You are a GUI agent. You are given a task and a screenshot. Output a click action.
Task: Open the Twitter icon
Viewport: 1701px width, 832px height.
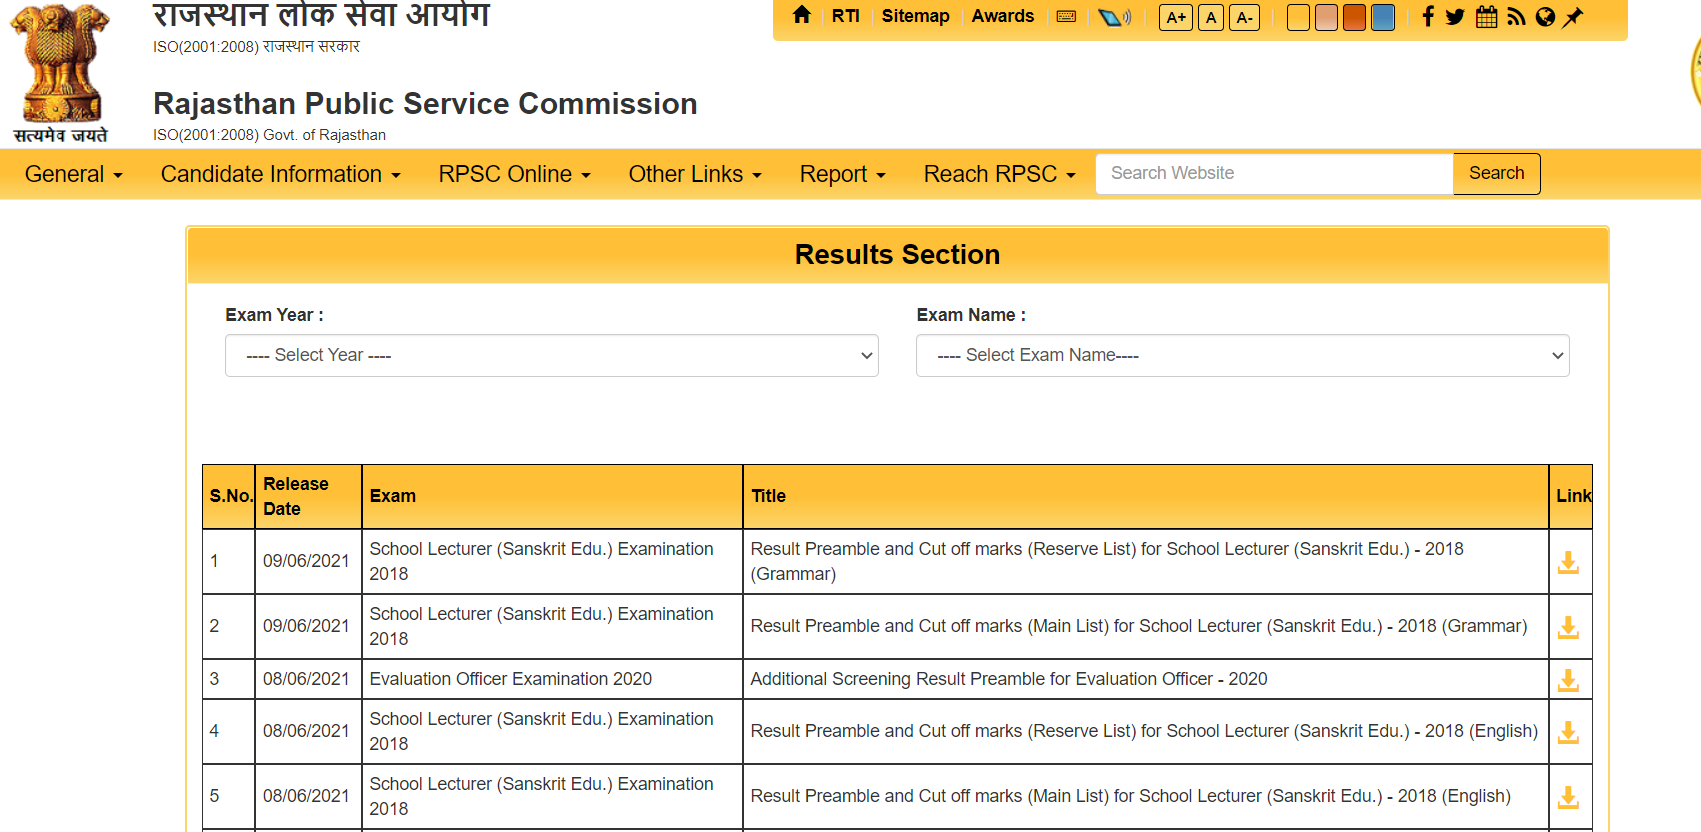1455,17
